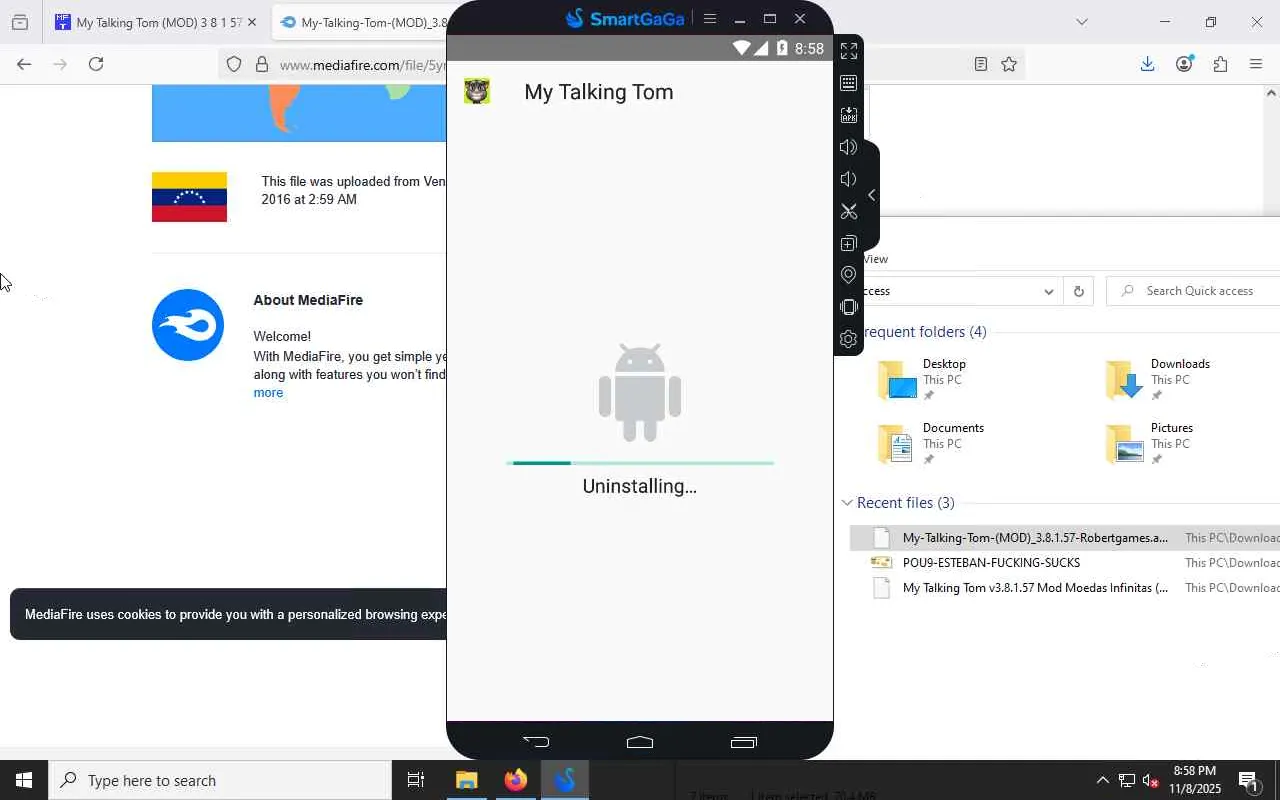Open SmartGaGa keyboard mapping icon
This screenshot has width=1280, height=800.
click(x=849, y=83)
